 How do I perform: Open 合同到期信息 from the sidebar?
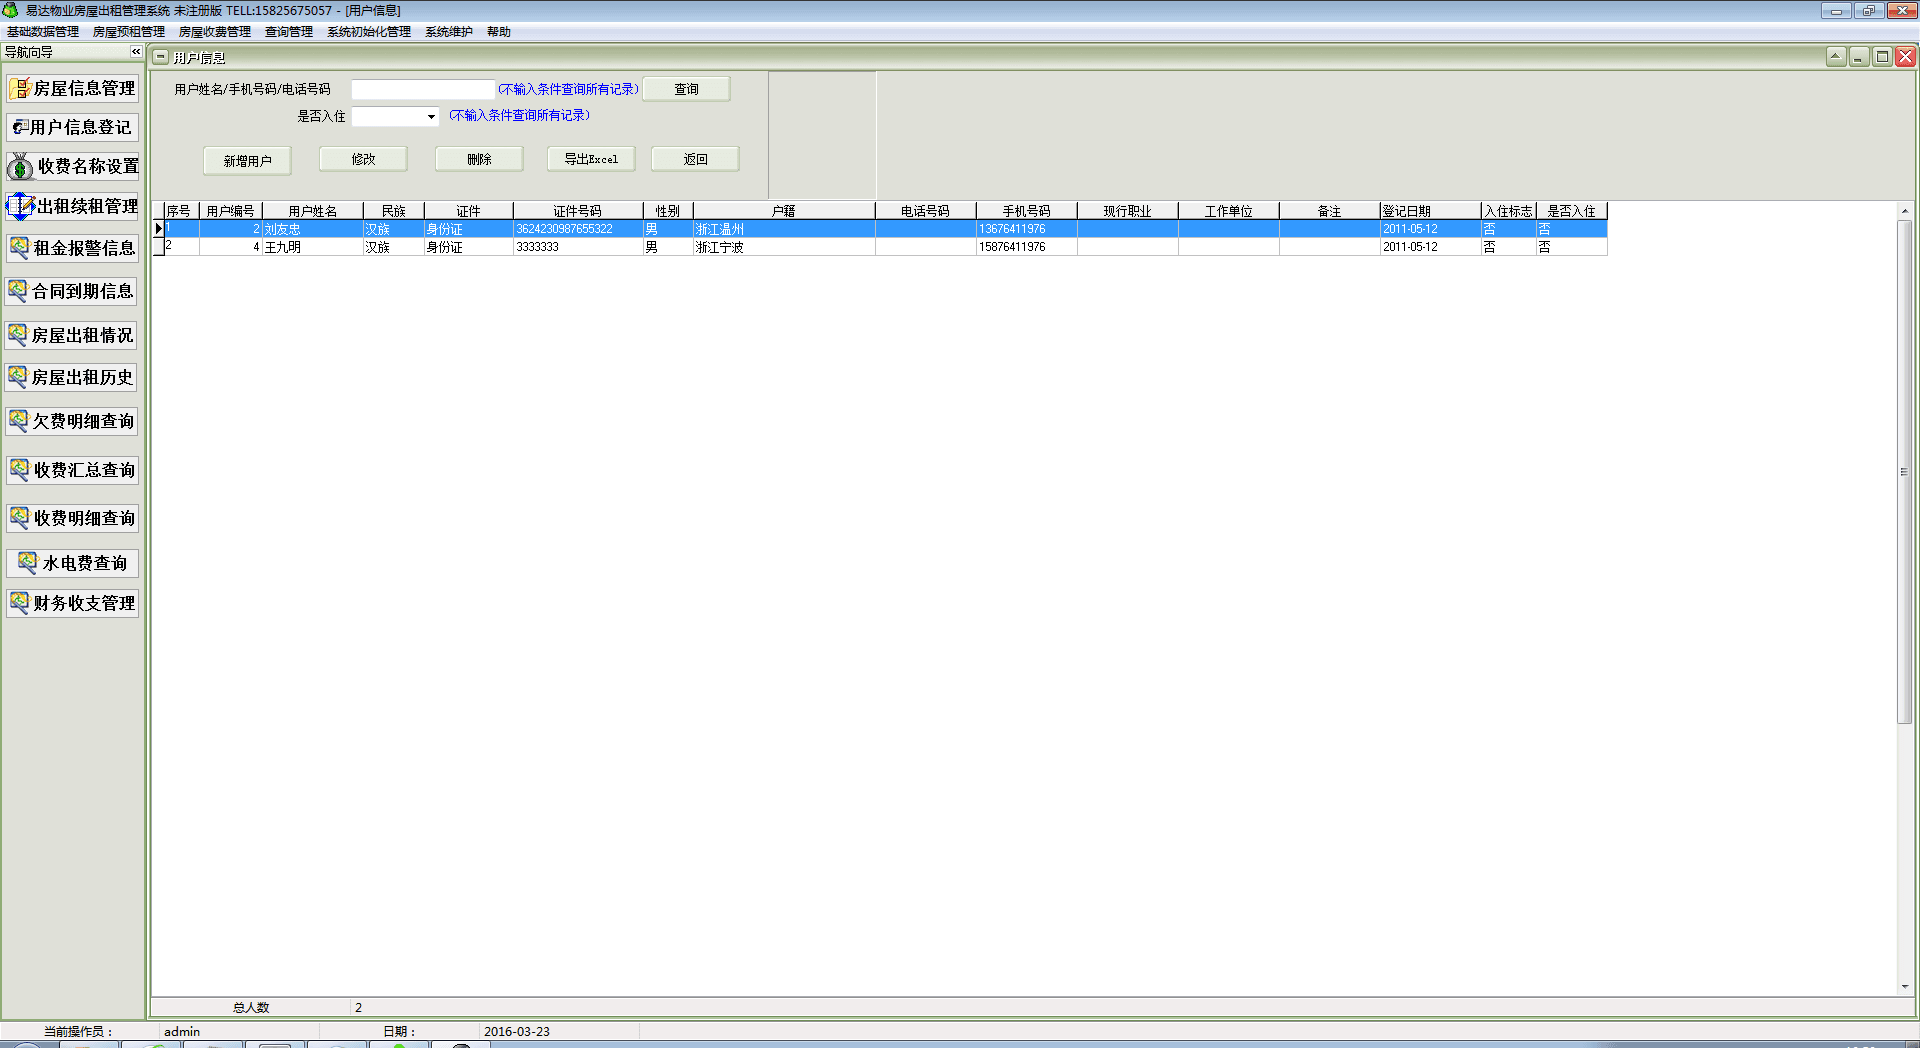pos(73,292)
